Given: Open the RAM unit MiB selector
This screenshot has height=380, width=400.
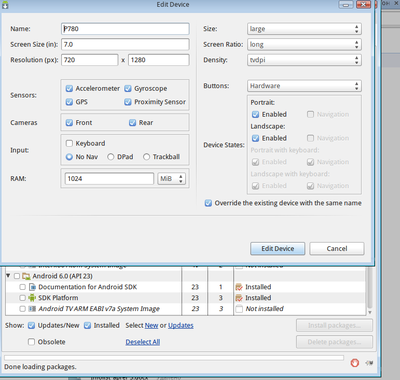Looking at the screenshot, I should tap(171, 179).
